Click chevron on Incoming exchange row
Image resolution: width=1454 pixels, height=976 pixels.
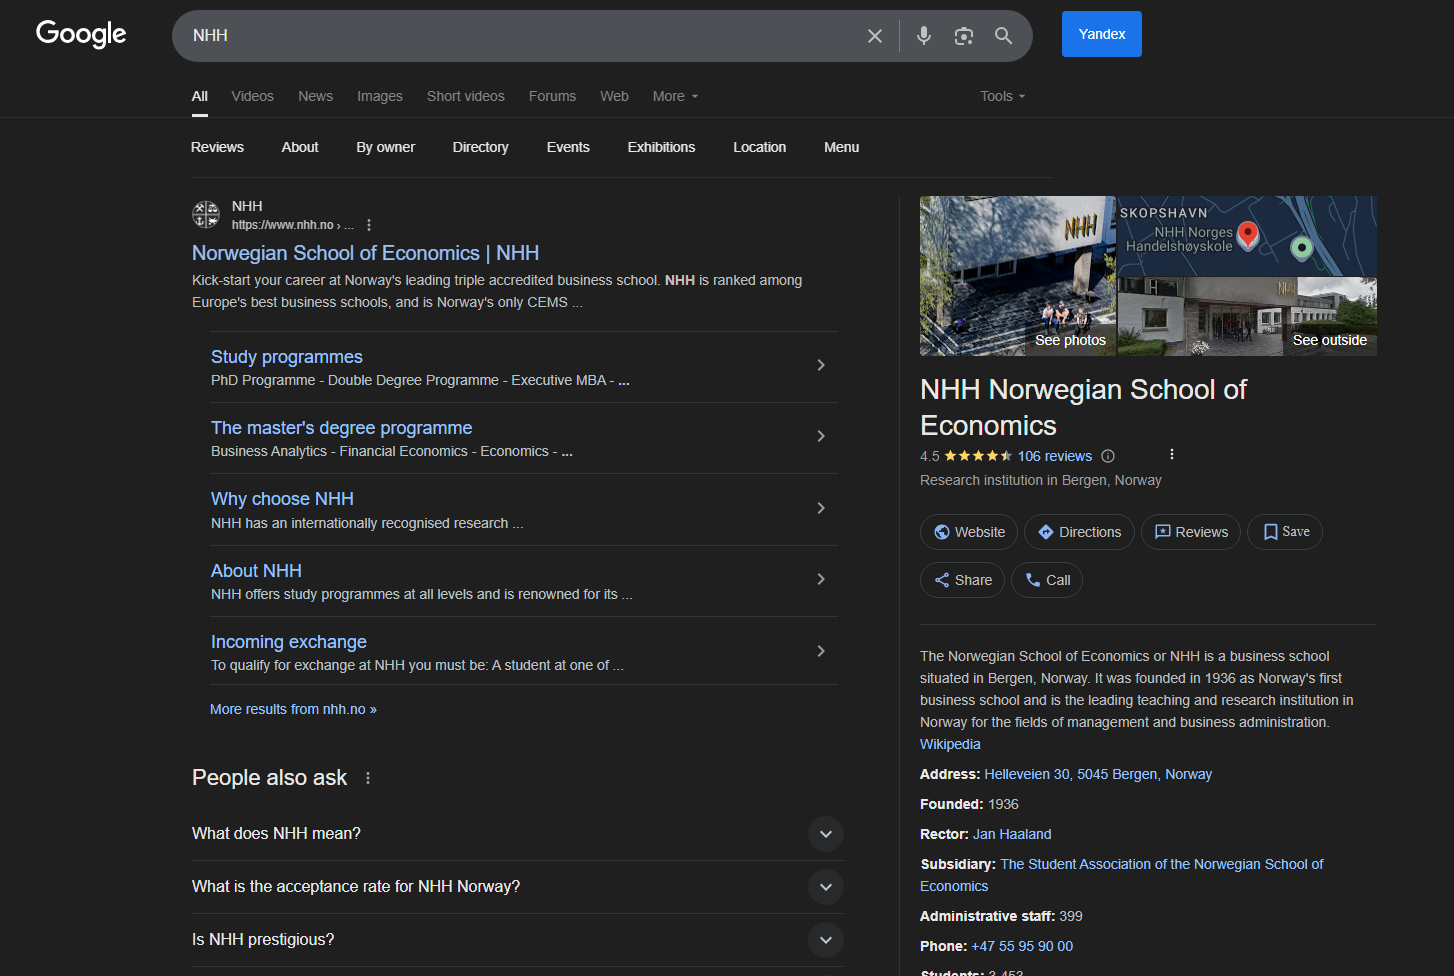(821, 651)
